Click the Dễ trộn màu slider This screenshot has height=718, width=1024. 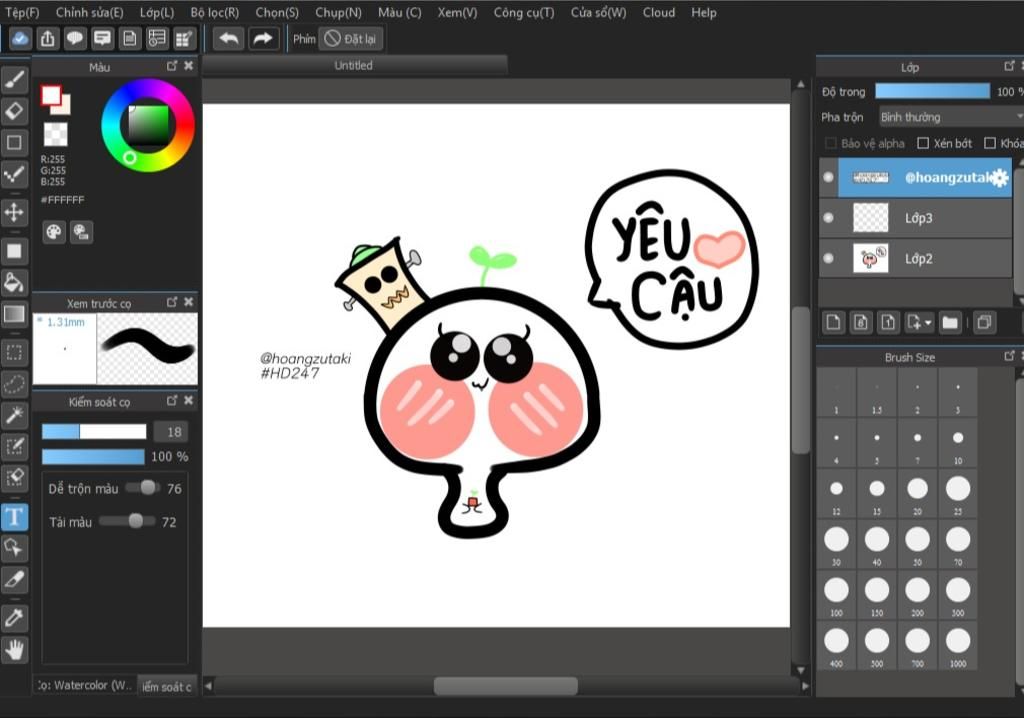(143, 487)
